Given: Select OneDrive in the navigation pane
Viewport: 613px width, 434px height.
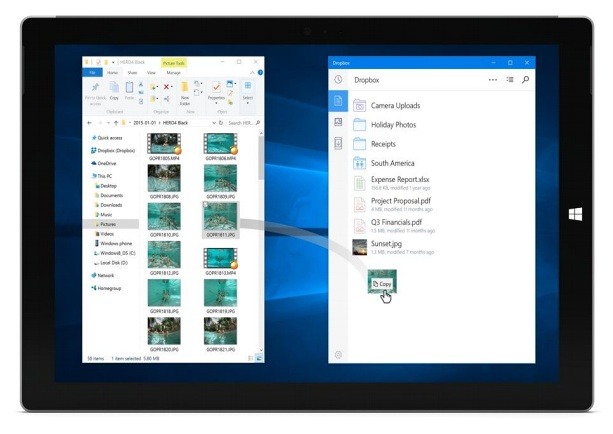Looking at the screenshot, I should coord(104,163).
